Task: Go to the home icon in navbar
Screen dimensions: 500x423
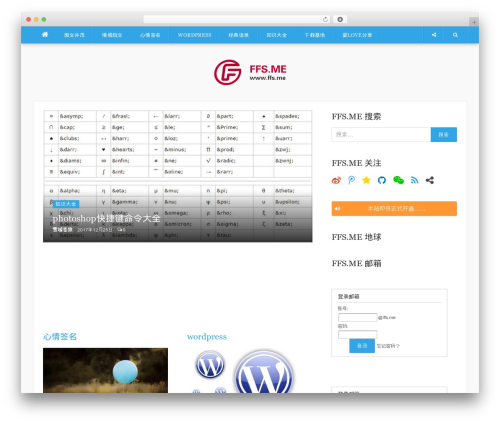Action: pyautogui.click(x=45, y=35)
